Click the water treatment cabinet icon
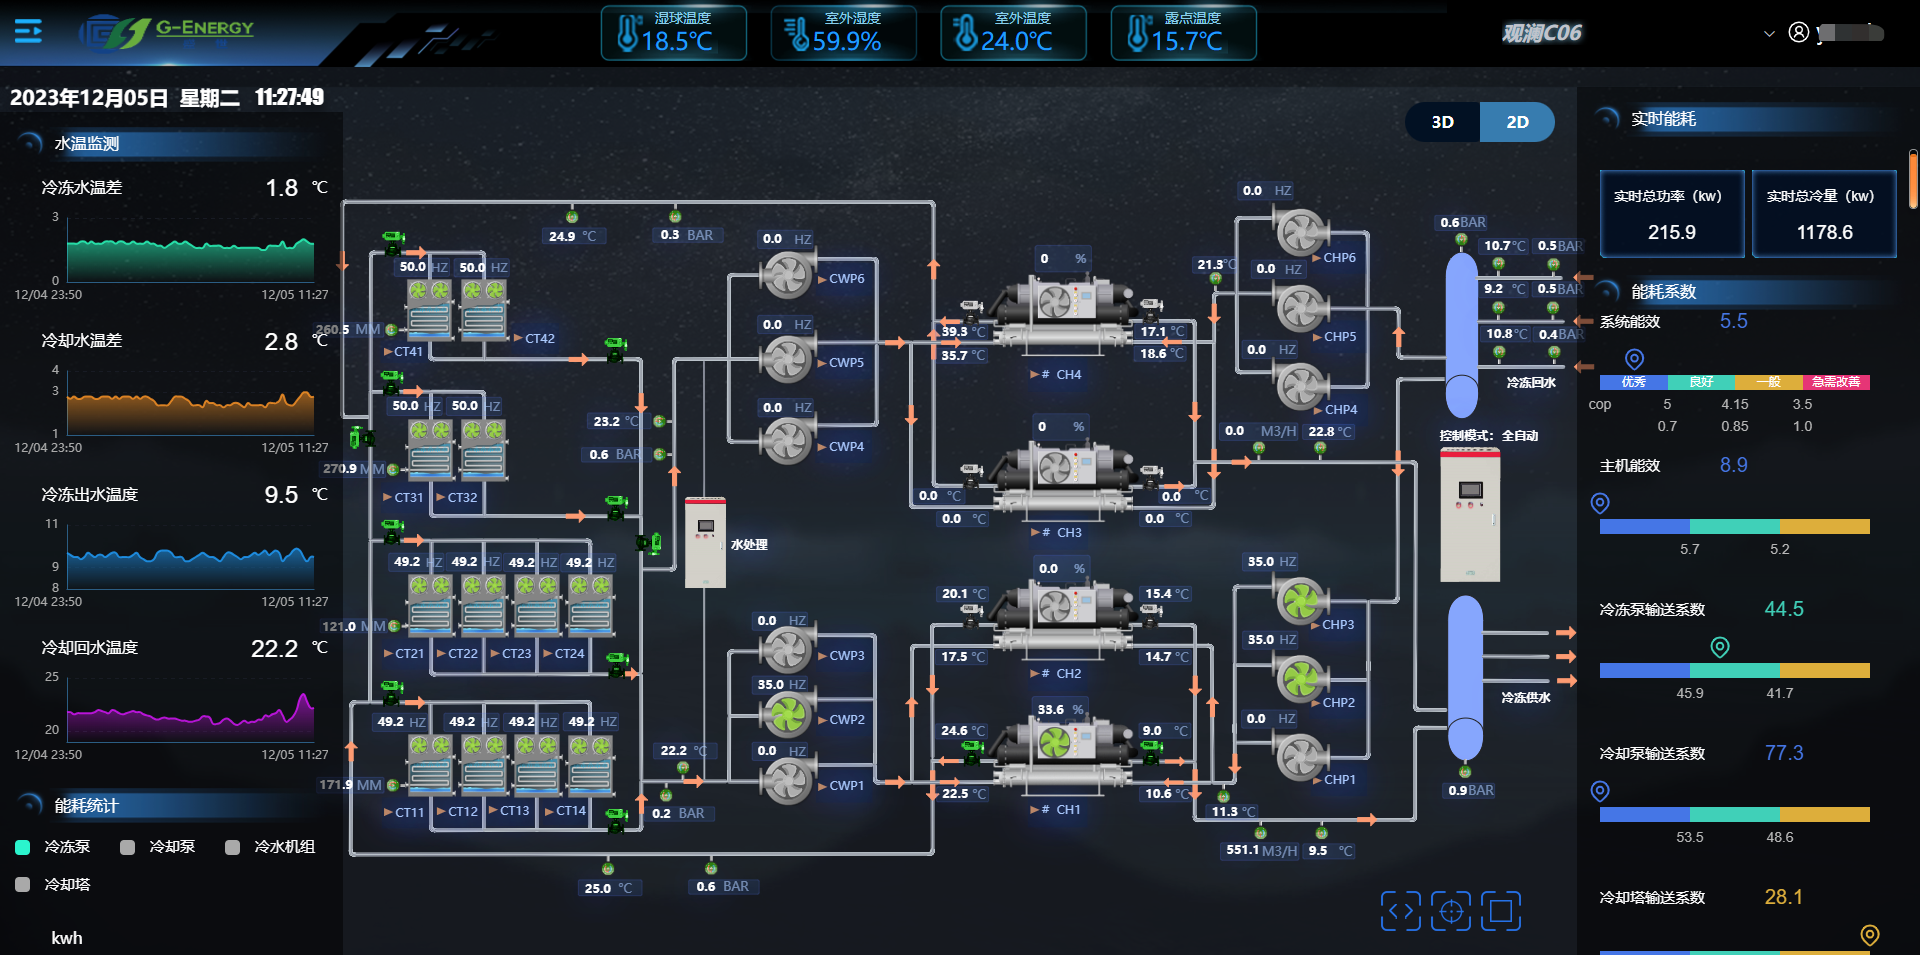Image resolution: width=1920 pixels, height=955 pixels. click(x=705, y=541)
